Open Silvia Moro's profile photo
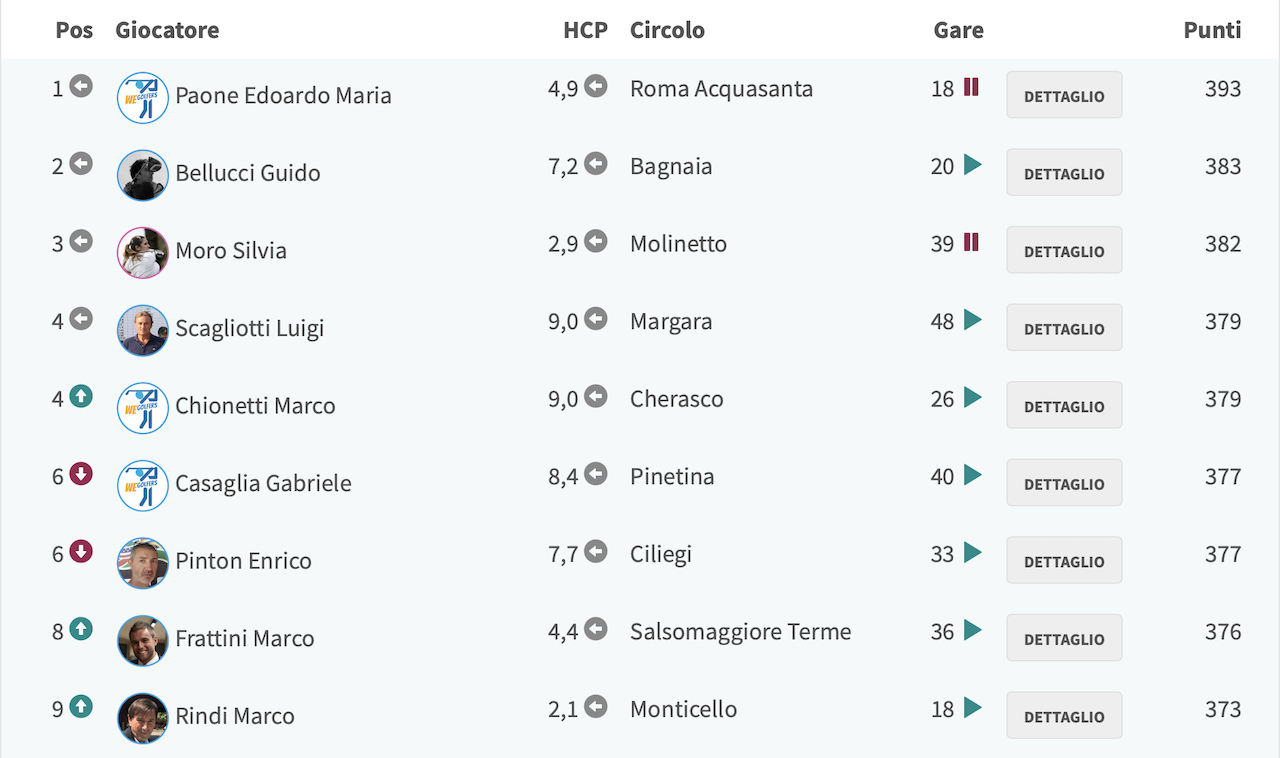Image resolution: width=1280 pixels, height=758 pixels. [x=143, y=252]
